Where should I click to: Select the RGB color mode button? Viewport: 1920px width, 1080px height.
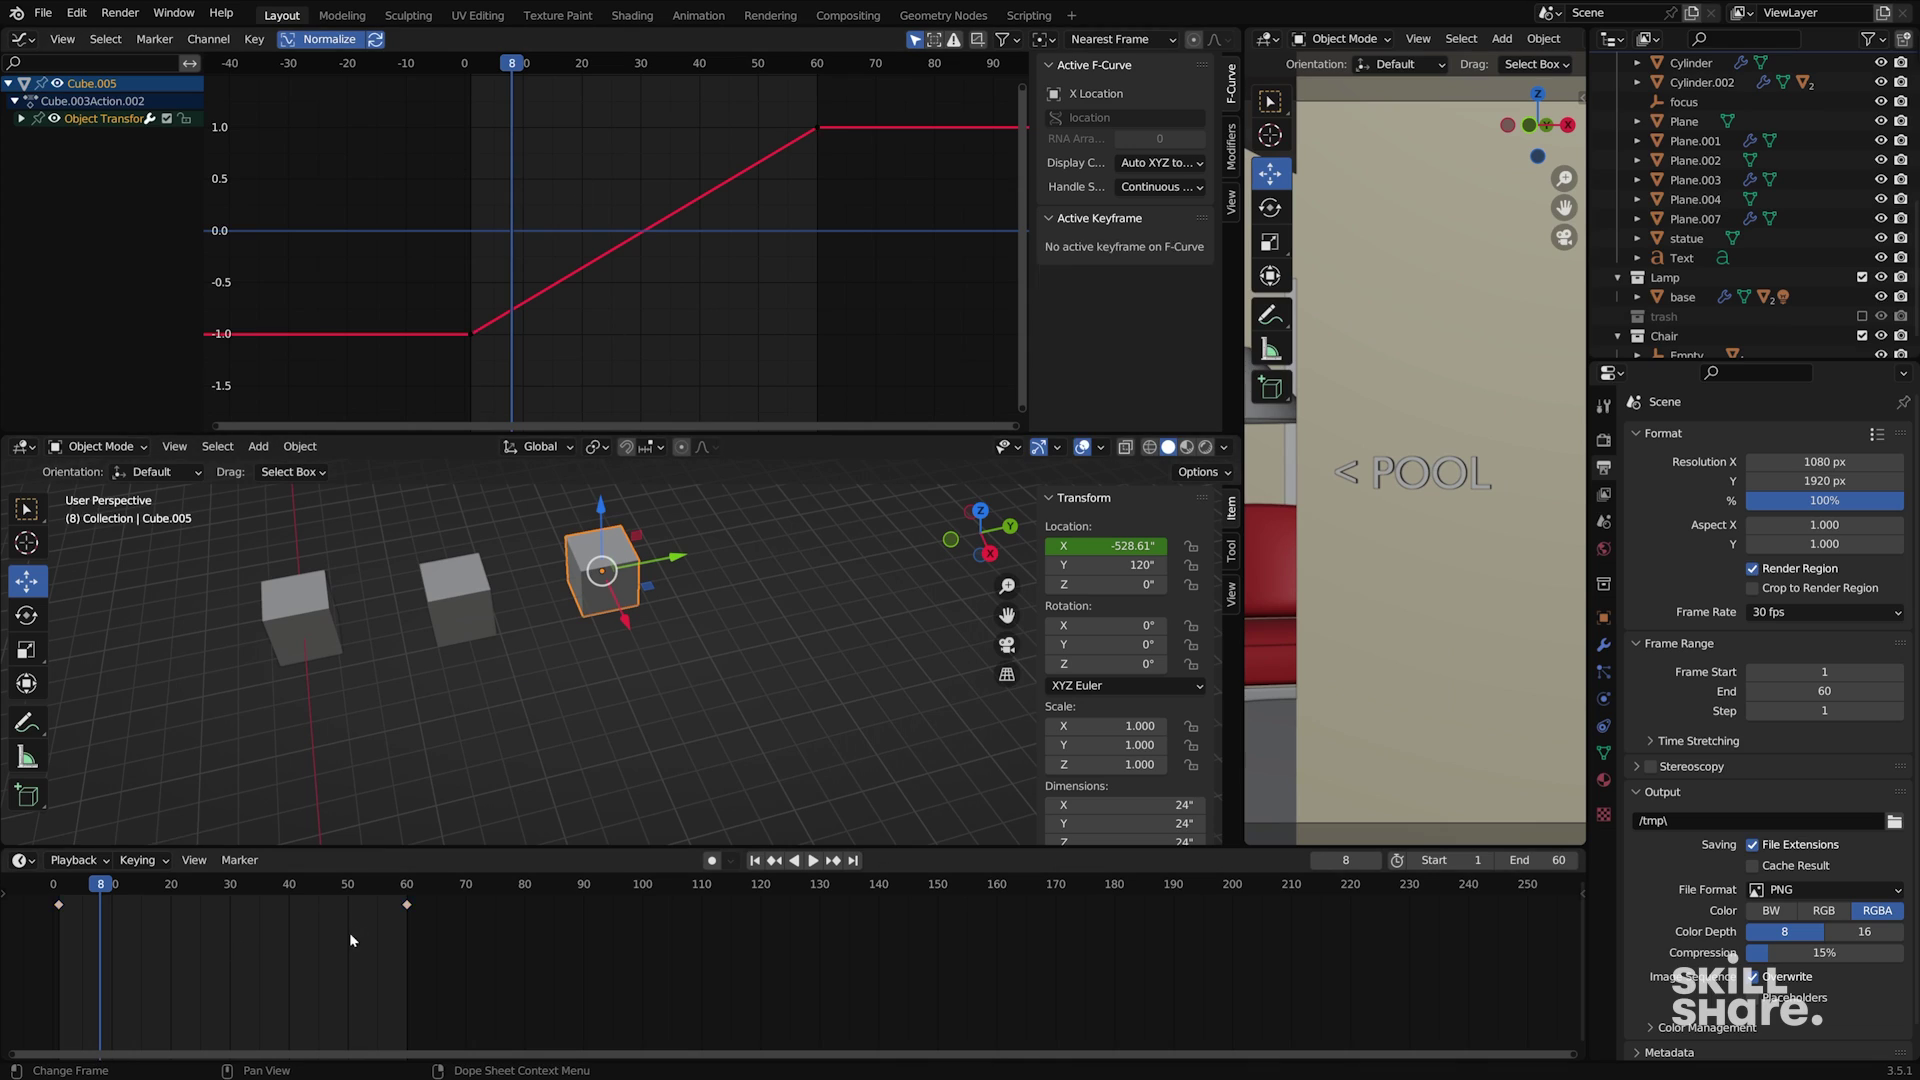pyautogui.click(x=1823, y=911)
